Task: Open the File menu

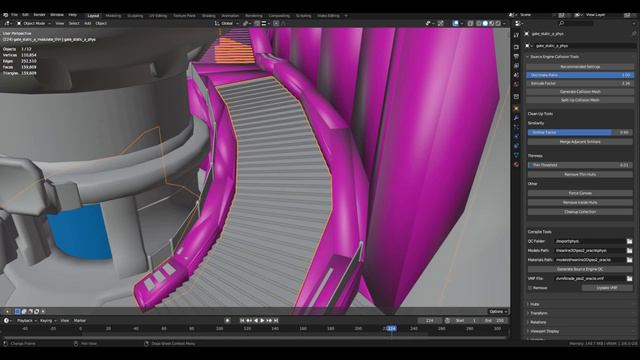Action: pyautogui.click(x=14, y=15)
